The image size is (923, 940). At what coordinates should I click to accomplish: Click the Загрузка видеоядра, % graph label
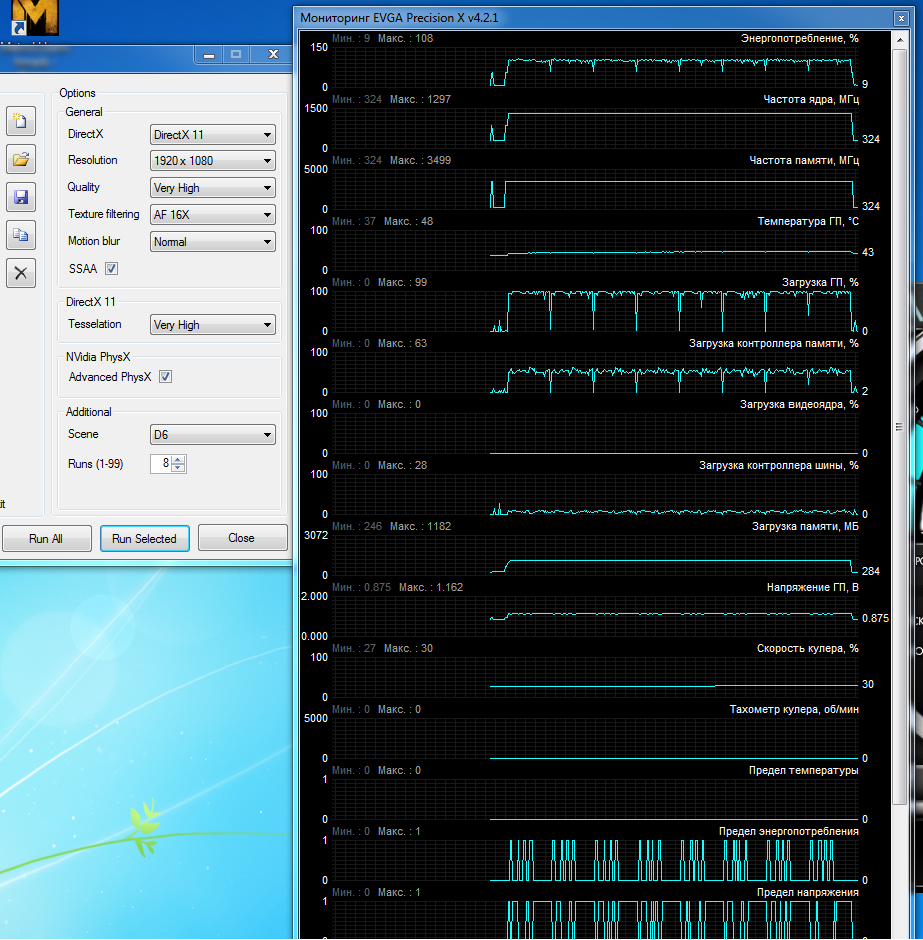coord(799,405)
